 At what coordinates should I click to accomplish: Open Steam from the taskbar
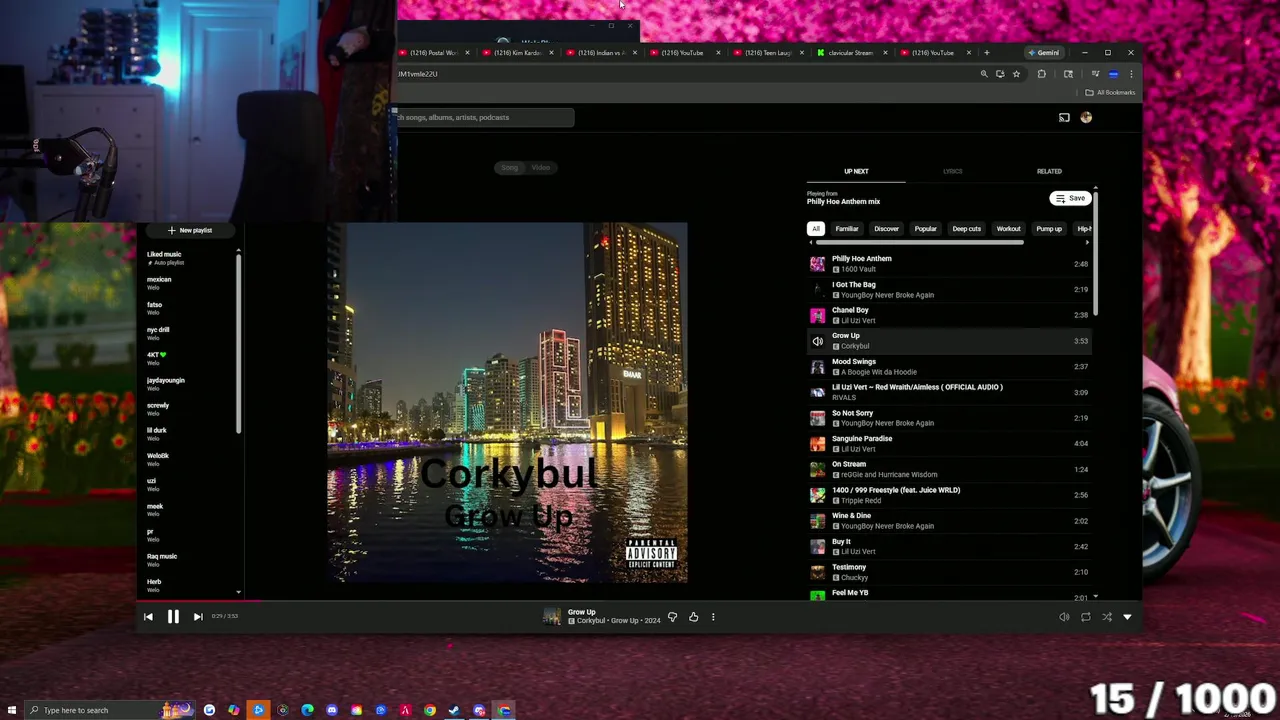click(454, 710)
